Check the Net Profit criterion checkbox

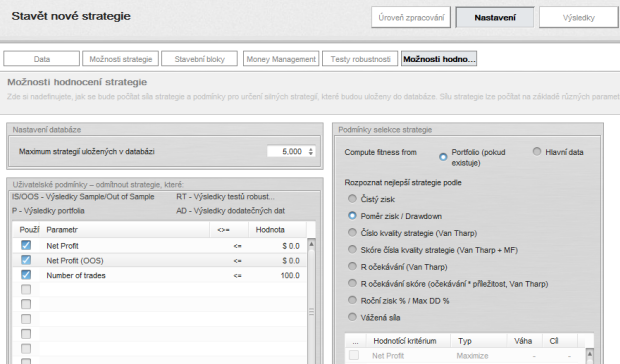354,355
